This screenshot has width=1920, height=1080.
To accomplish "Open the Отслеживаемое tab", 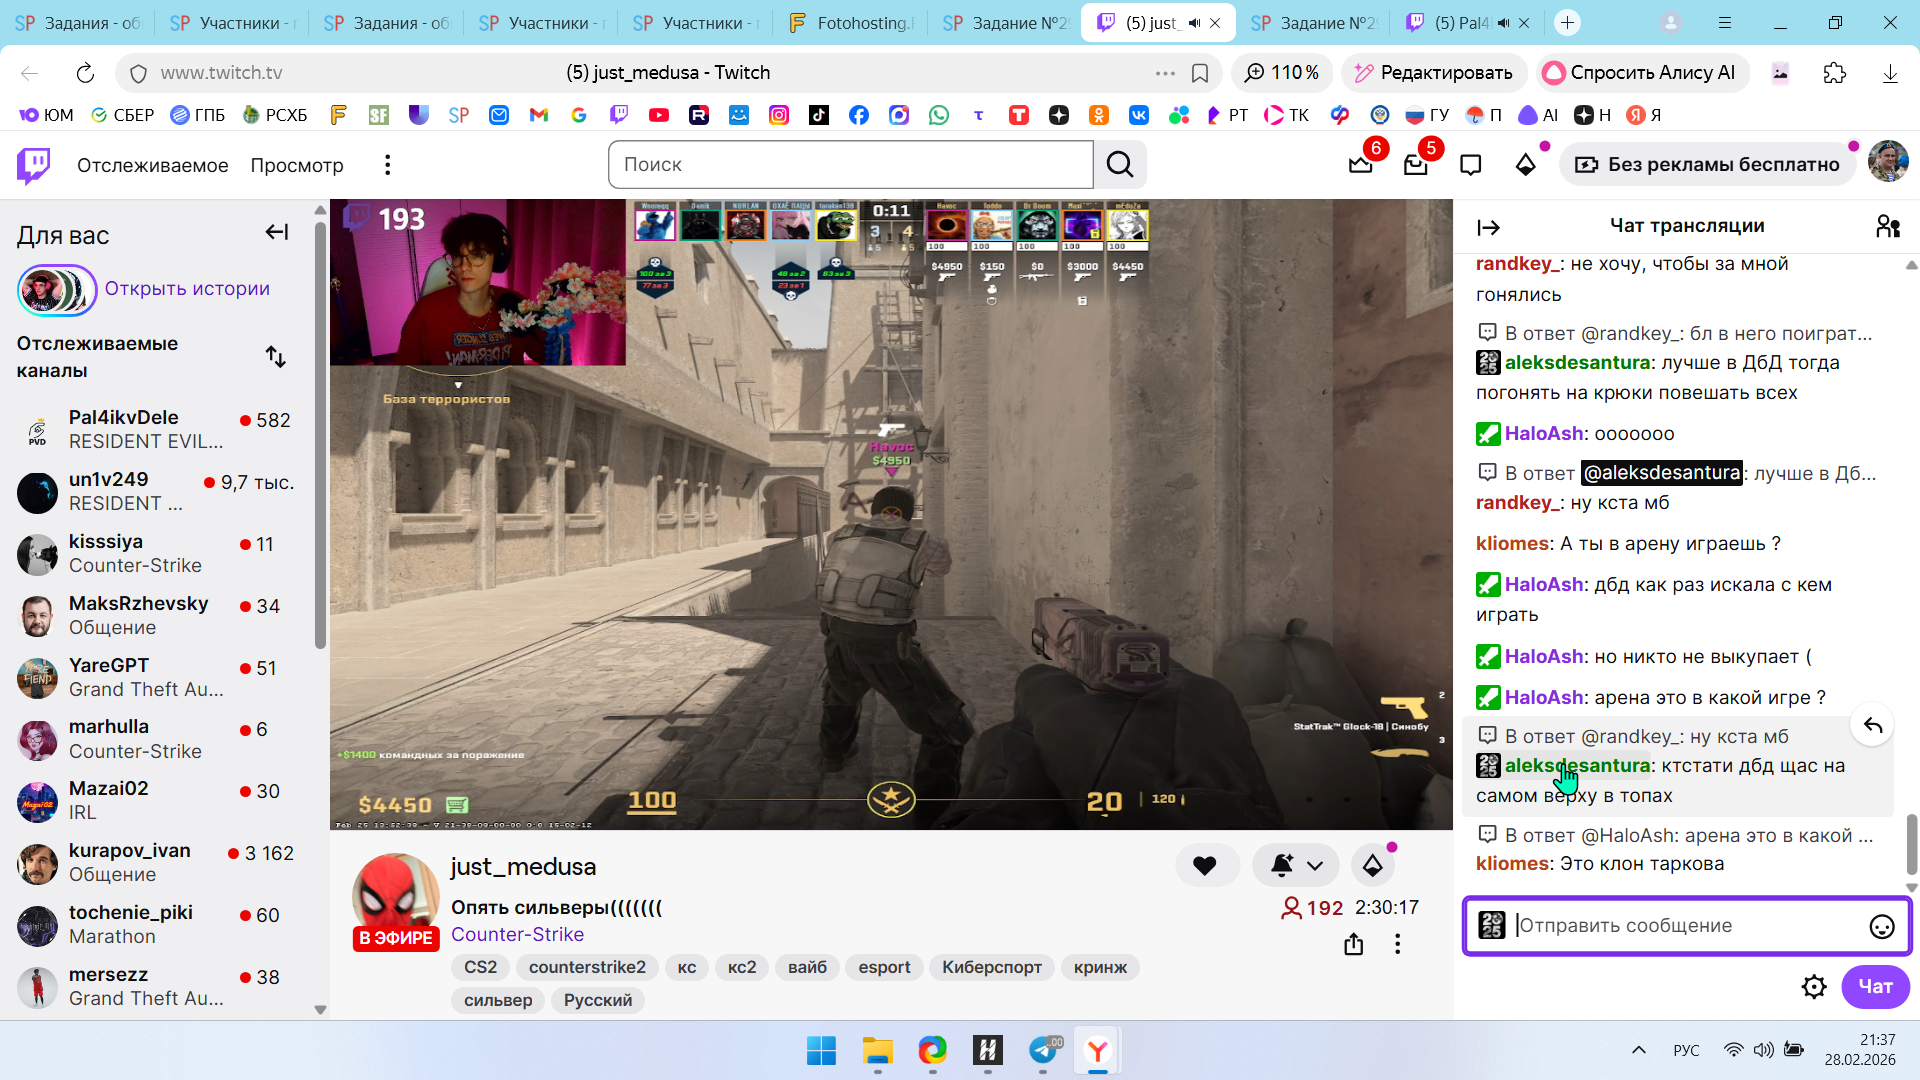I will [x=152, y=165].
